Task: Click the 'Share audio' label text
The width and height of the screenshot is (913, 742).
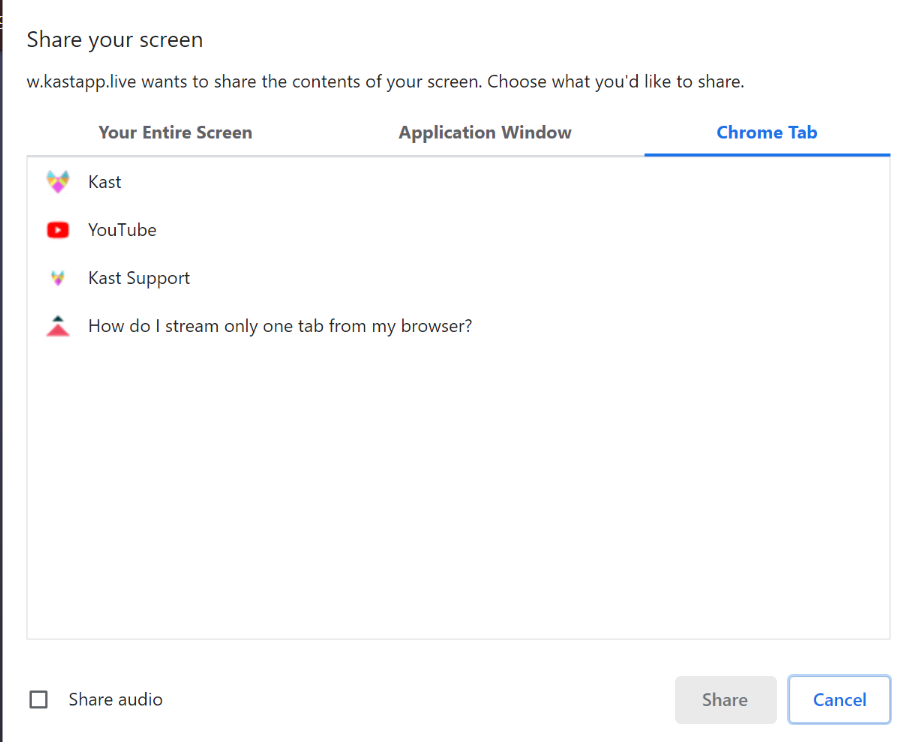Action: 115,700
